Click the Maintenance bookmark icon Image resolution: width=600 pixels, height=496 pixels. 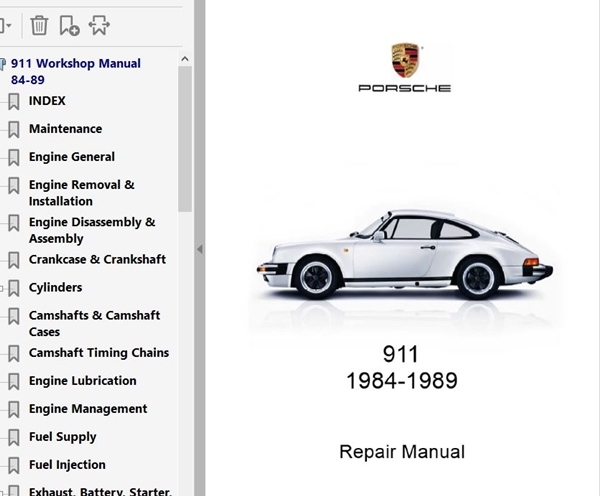pyautogui.click(x=14, y=129)
